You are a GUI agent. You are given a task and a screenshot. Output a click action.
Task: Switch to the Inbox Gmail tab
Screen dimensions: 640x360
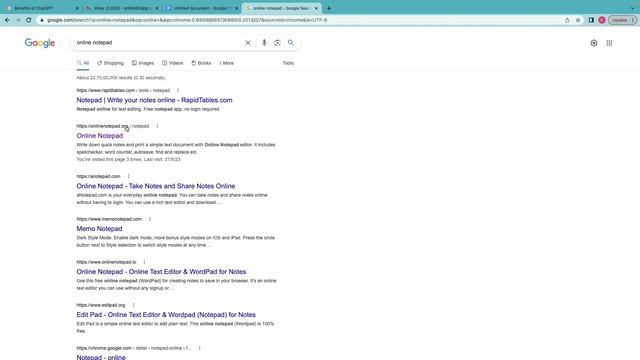[122, 8]
